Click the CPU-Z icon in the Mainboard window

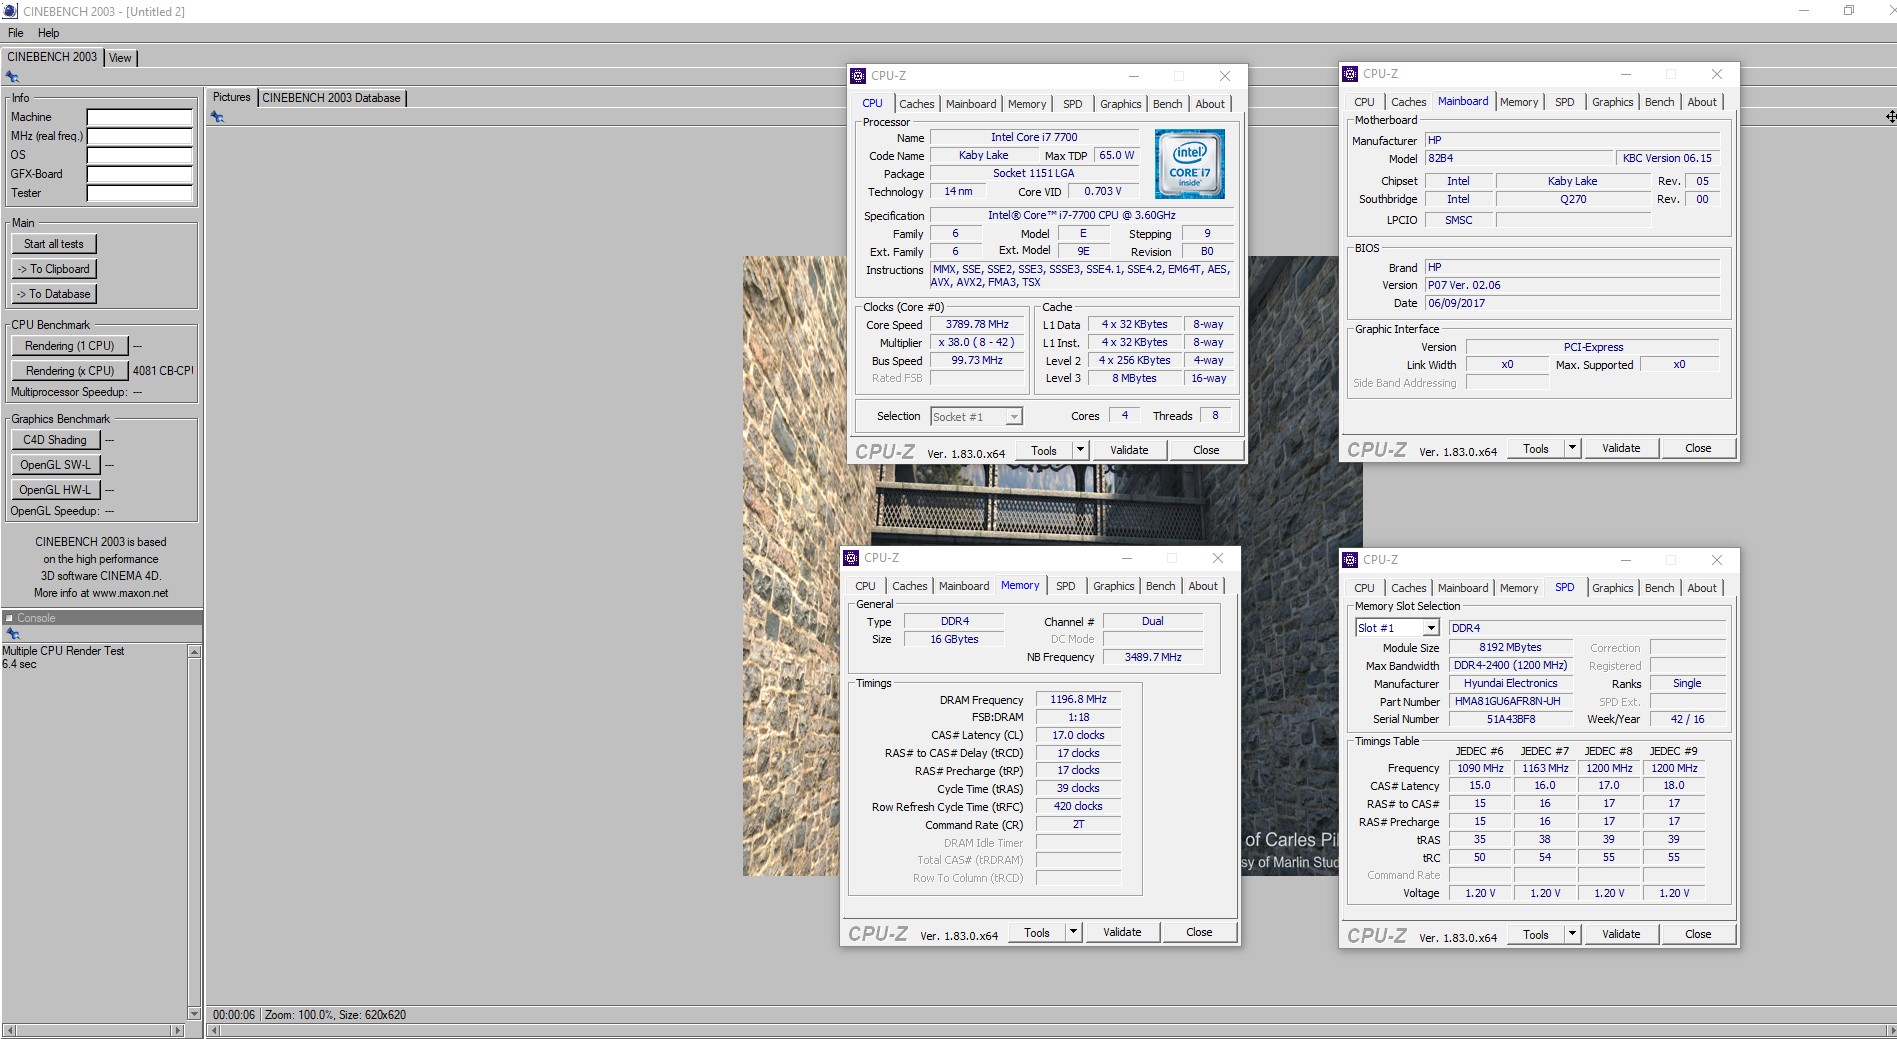pyautogui.click(x=1350, y=74)
